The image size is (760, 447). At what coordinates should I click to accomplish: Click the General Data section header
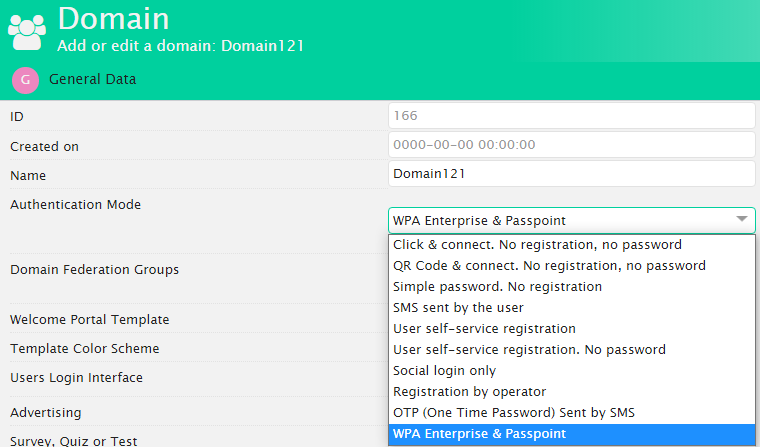92,79
